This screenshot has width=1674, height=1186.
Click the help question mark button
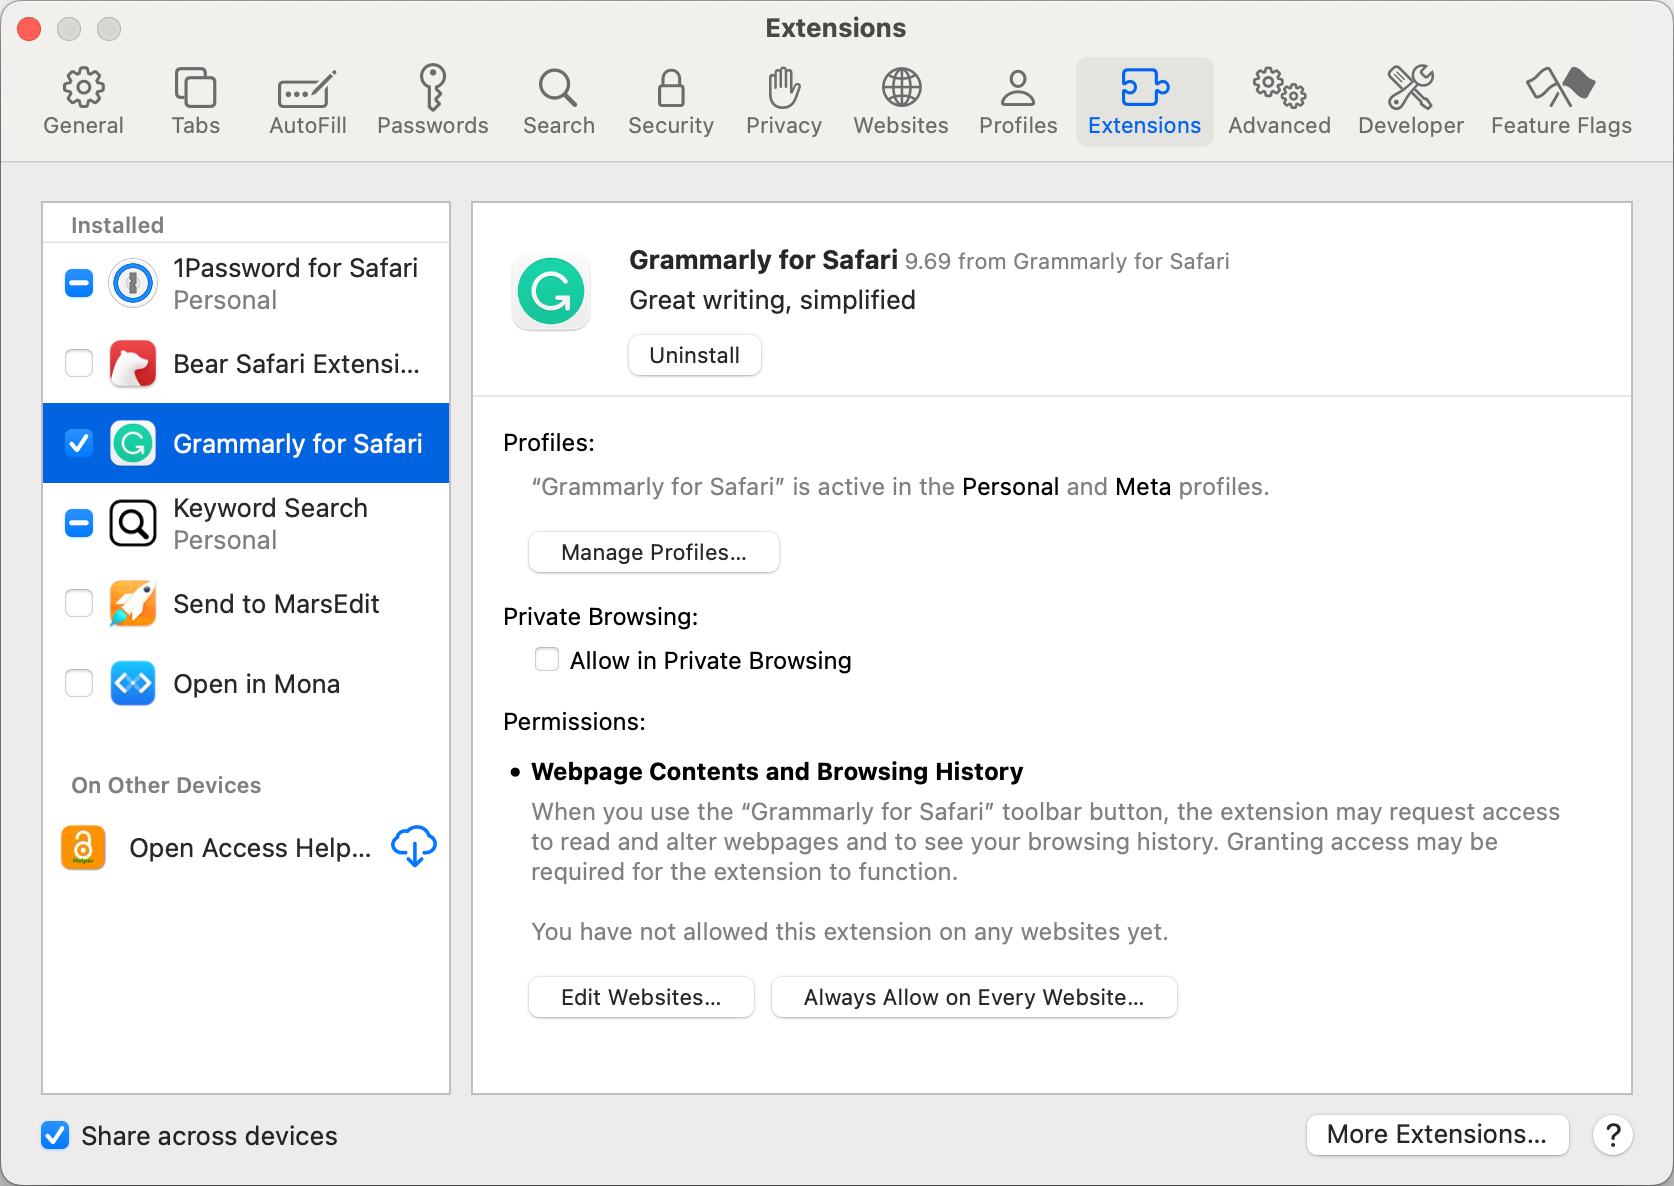1612,1135
